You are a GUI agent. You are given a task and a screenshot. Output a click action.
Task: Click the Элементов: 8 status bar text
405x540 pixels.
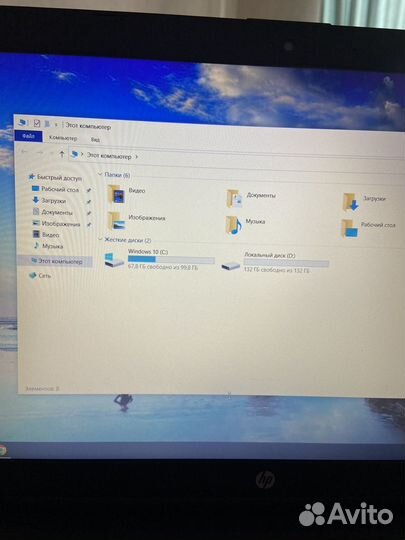pos(42,388)
